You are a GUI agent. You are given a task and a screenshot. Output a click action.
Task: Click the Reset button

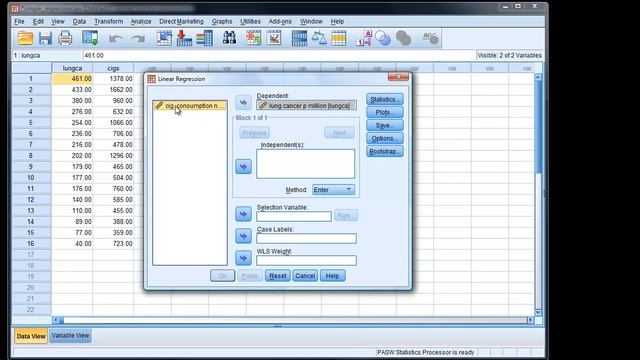click(278, 276)
